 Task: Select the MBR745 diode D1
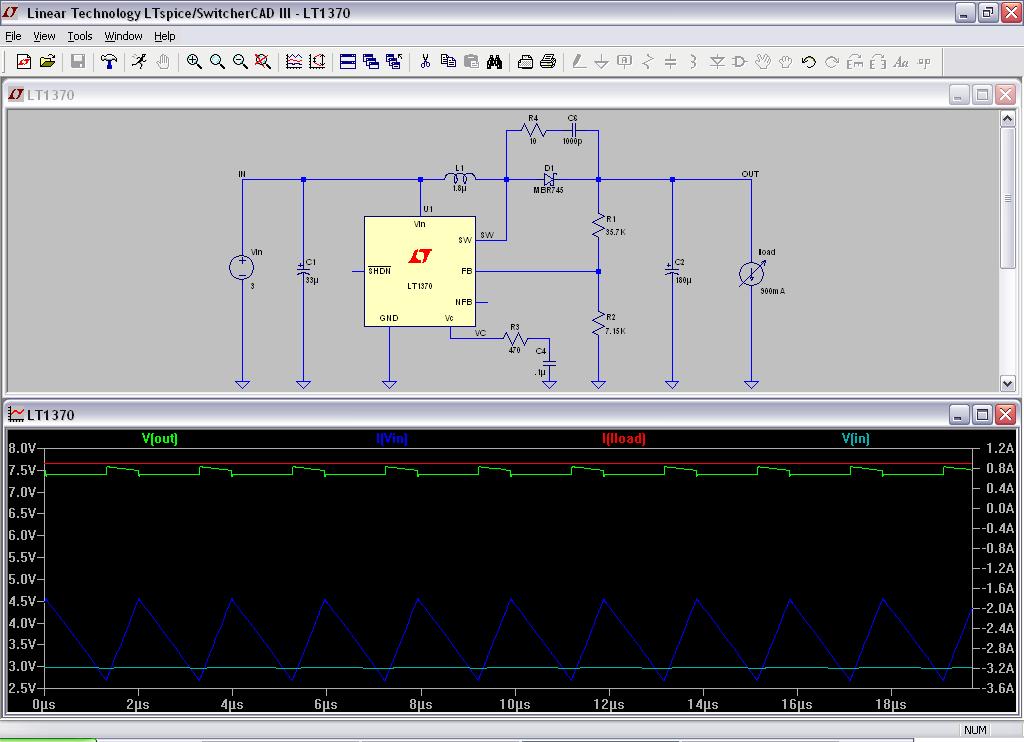tap(549, 179)
